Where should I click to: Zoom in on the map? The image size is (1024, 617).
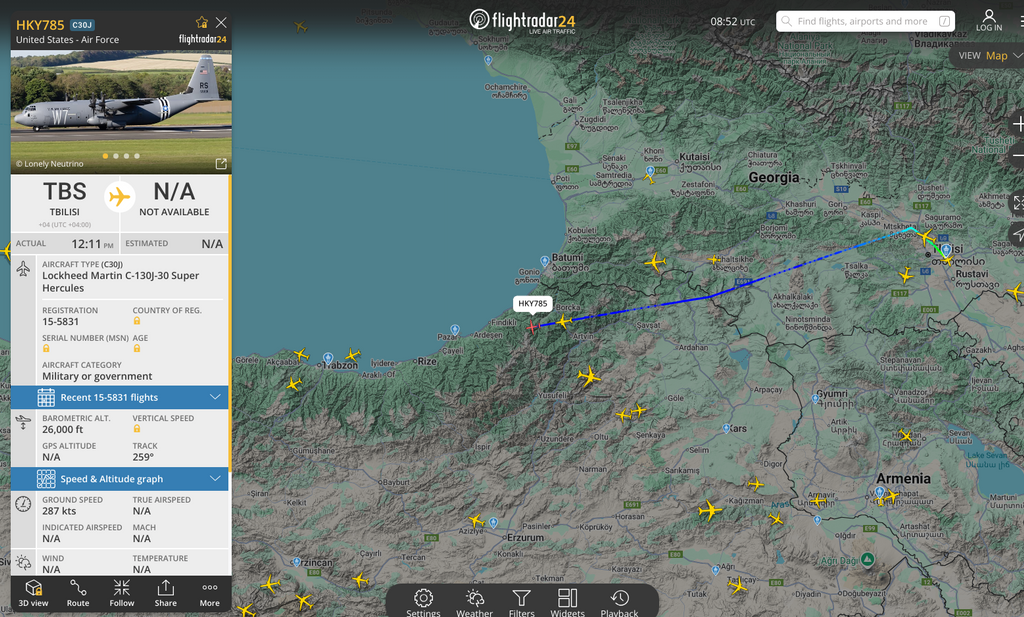coord(1017,123)
